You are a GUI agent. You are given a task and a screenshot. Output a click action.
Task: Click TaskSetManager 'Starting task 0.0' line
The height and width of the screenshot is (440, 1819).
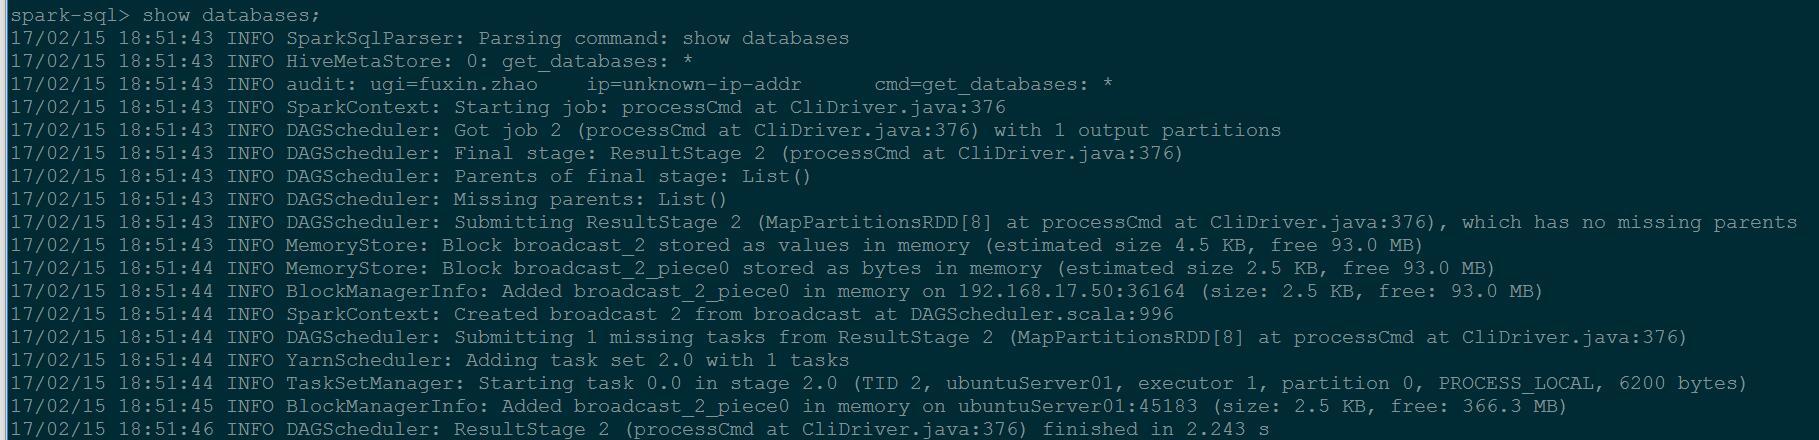coord(878,383)
